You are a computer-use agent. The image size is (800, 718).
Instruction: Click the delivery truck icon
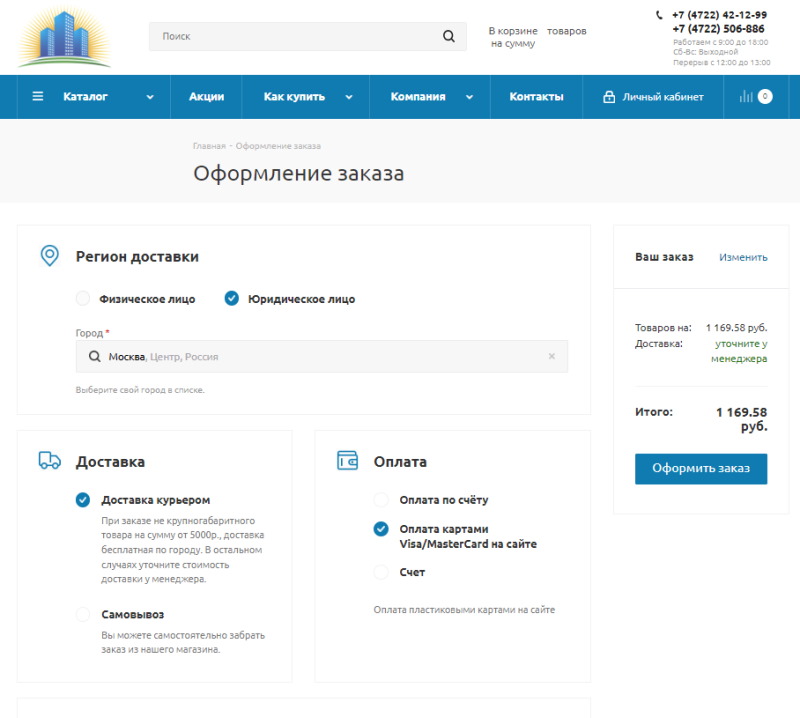(49, 461)
